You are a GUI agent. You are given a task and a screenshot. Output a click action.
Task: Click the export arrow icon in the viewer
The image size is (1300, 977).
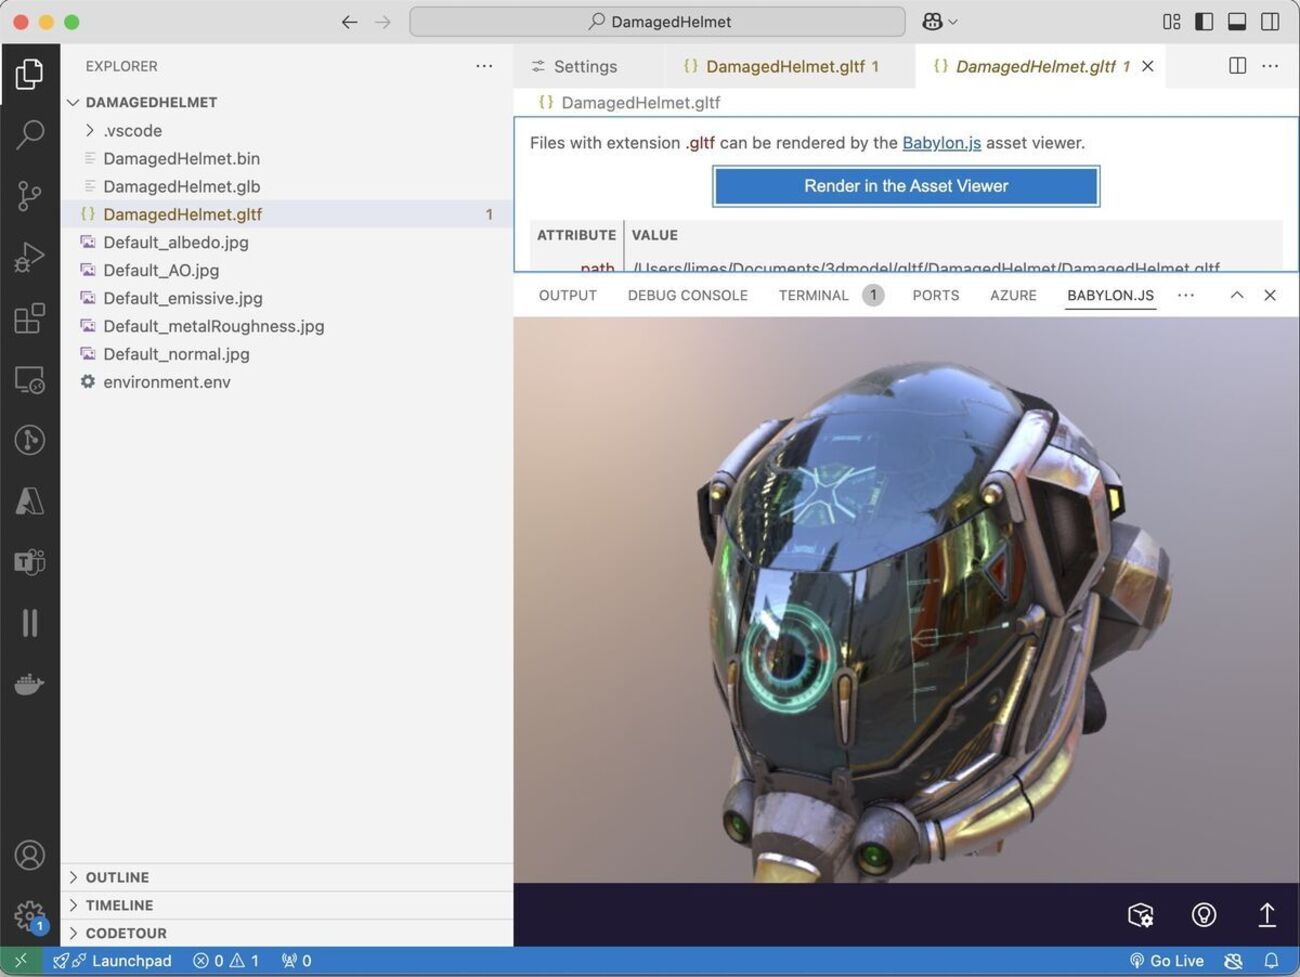click(1266, 914)
